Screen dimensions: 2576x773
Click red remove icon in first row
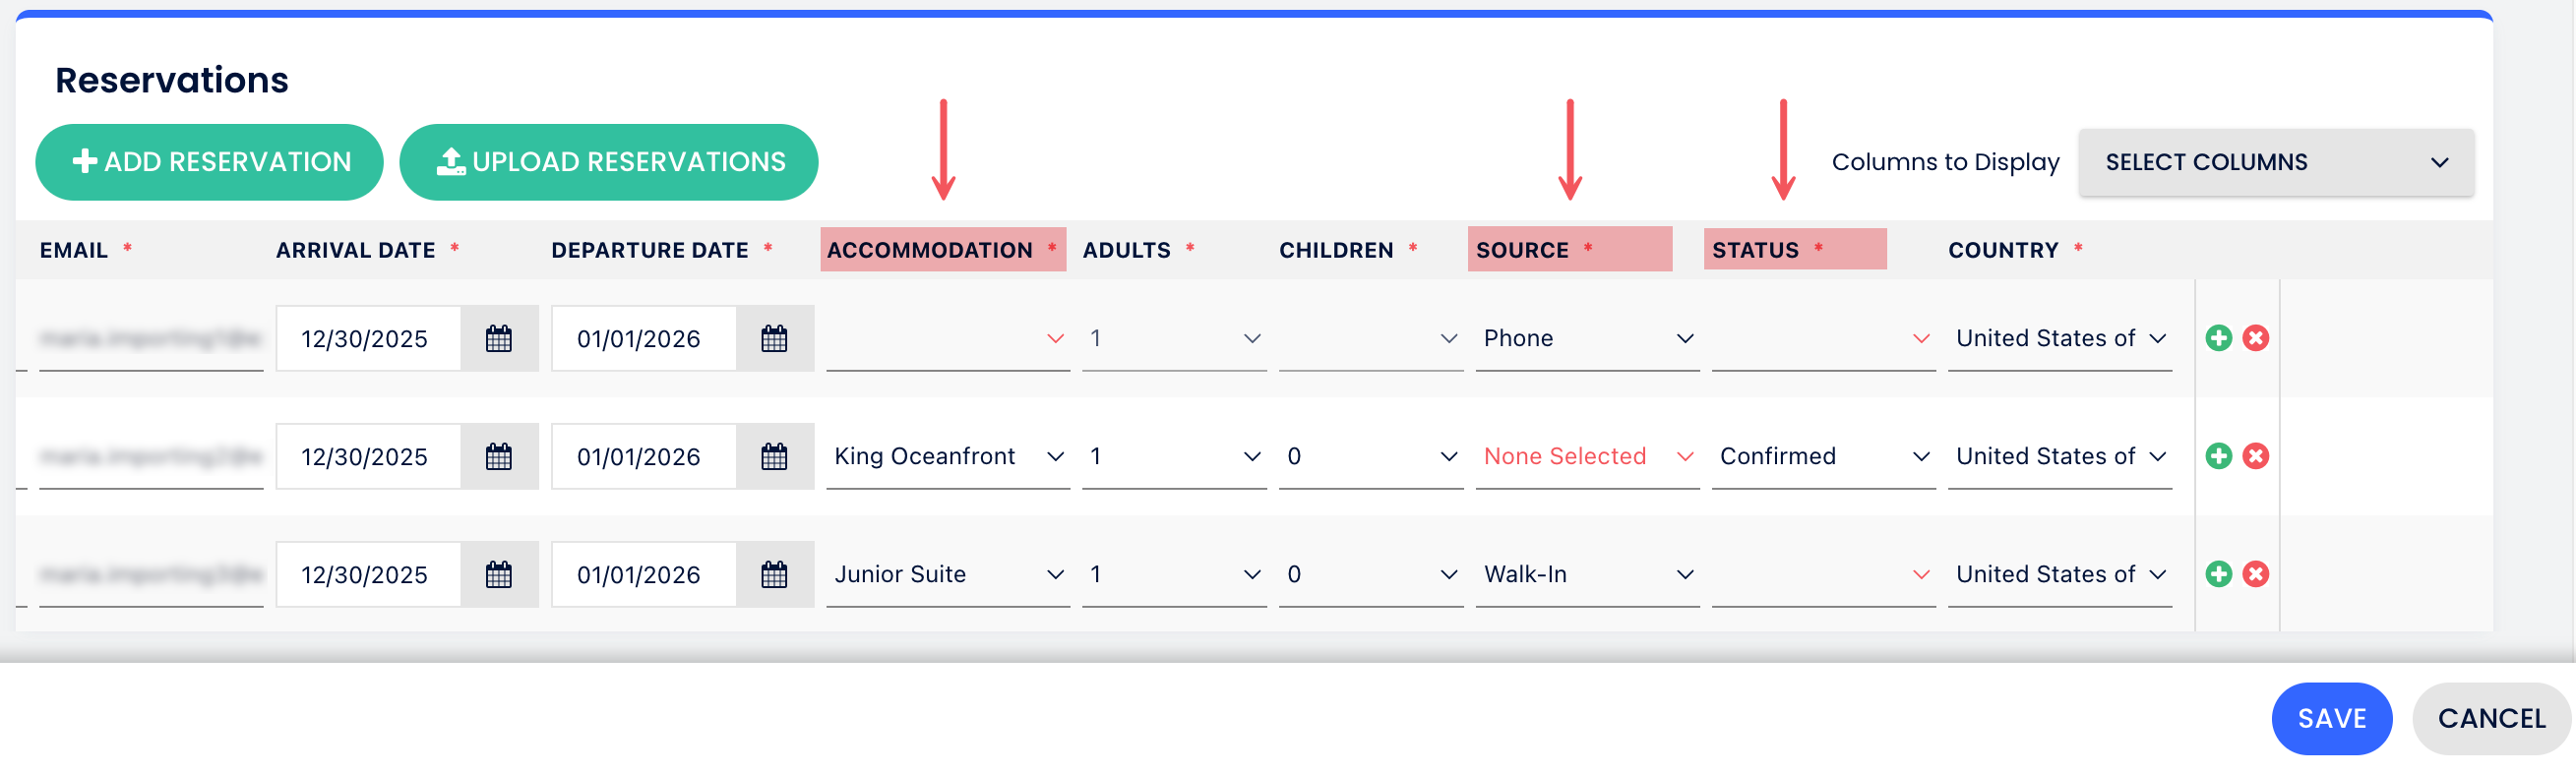[2255, 338]
